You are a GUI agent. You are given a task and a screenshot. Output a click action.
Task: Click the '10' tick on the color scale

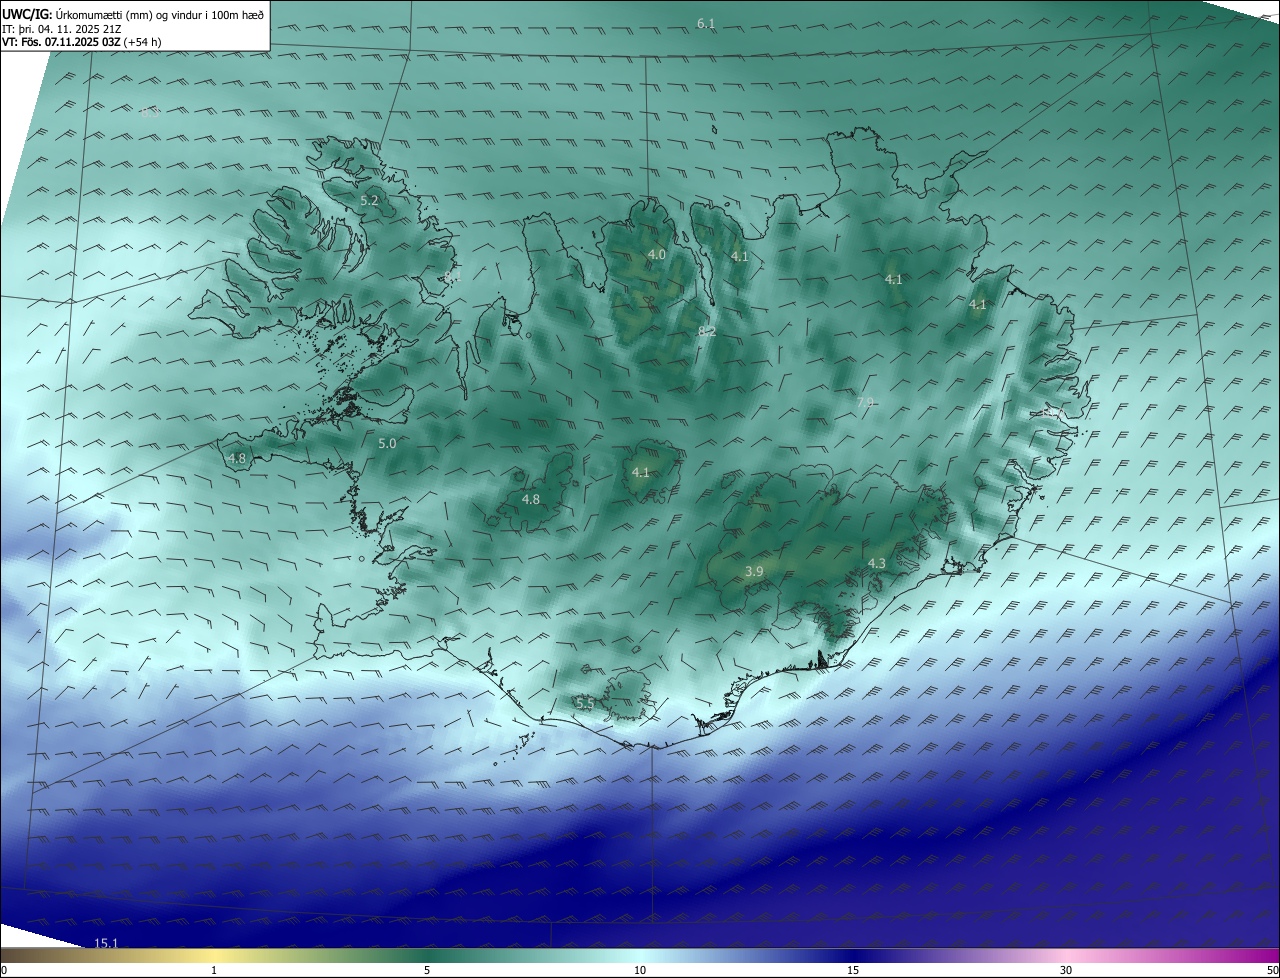(640, 970)
